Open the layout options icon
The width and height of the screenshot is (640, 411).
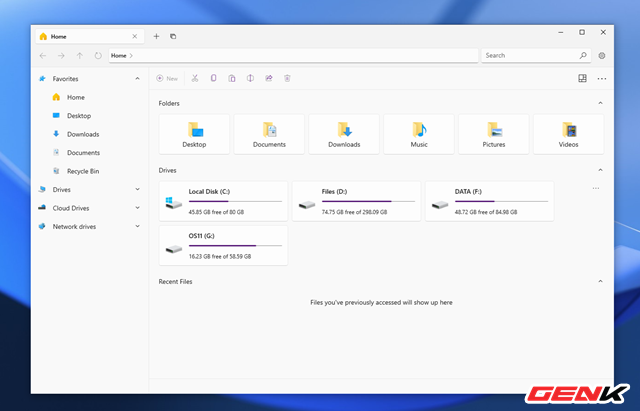(582, 78)
